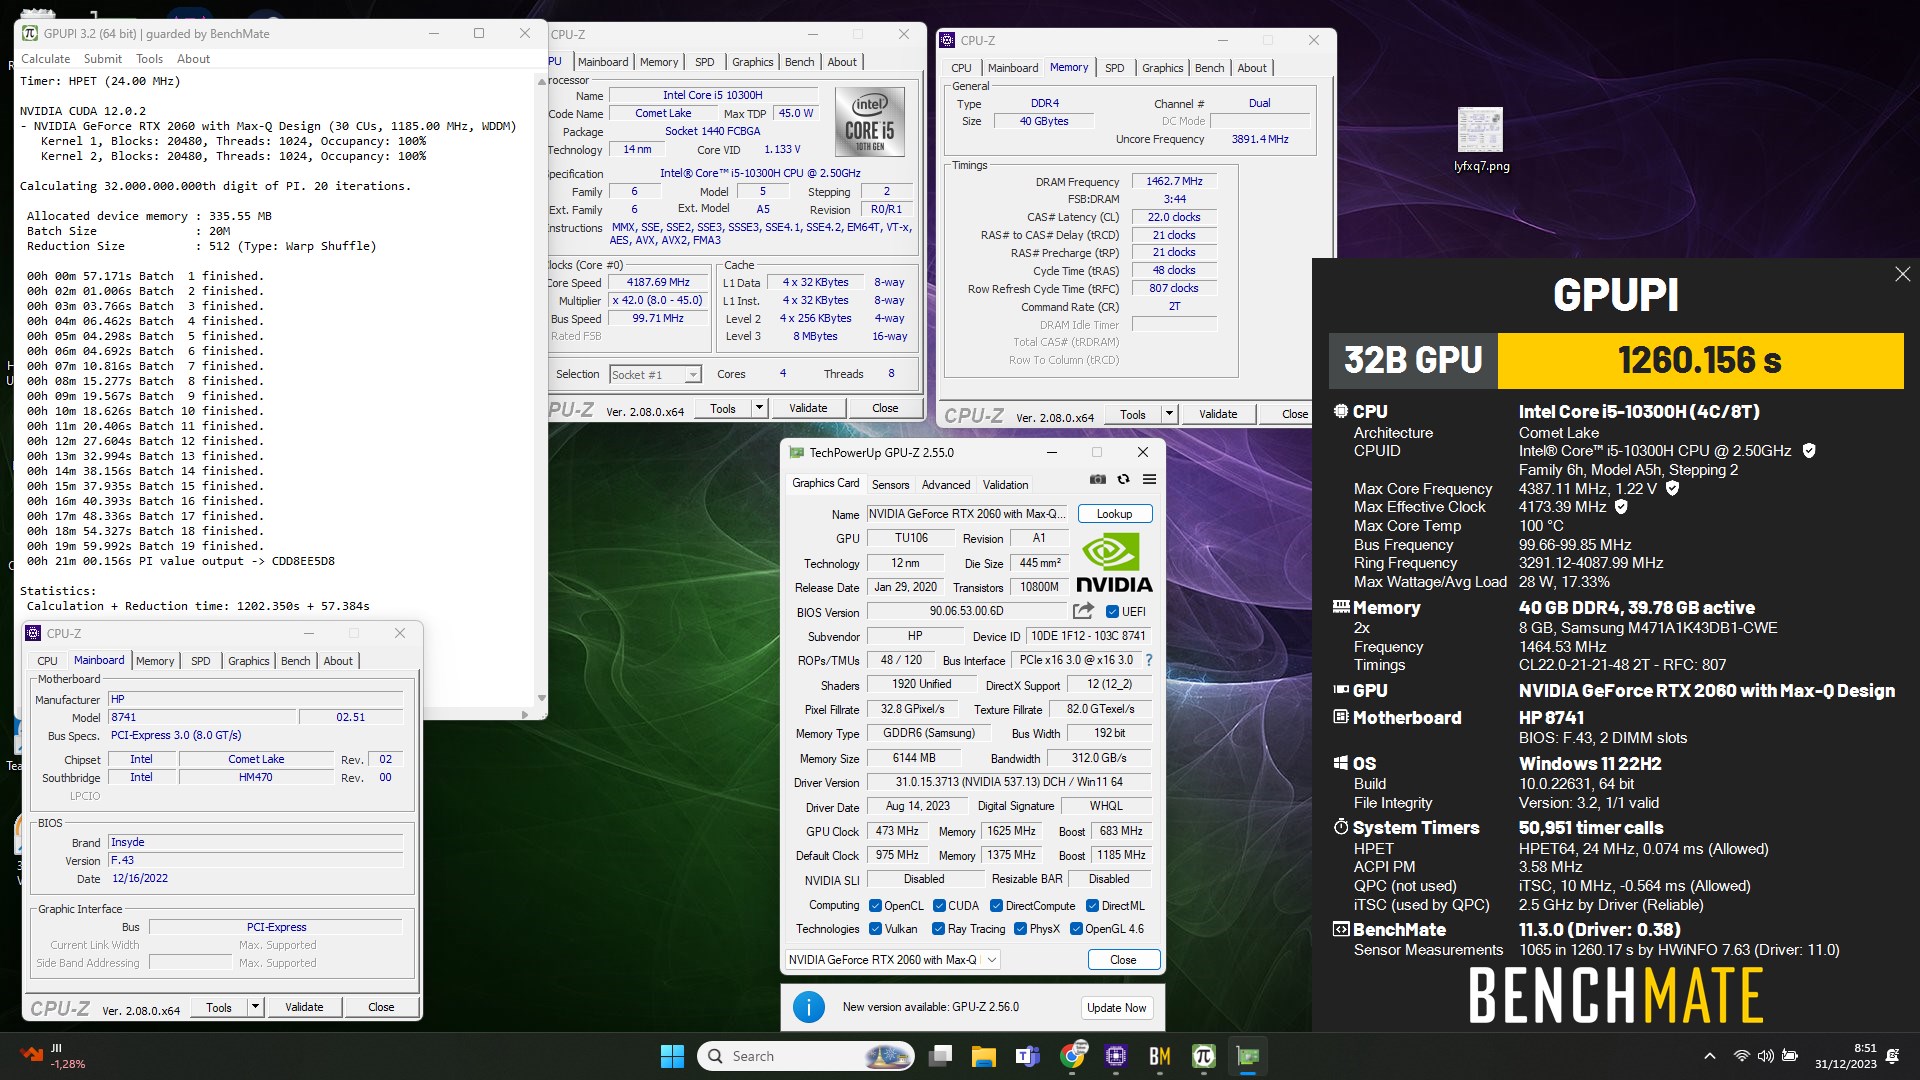The image size is (1920, 1080).
Task: Toggle the Ray Tracing checkbox
Action: click(x=938, y=929)
